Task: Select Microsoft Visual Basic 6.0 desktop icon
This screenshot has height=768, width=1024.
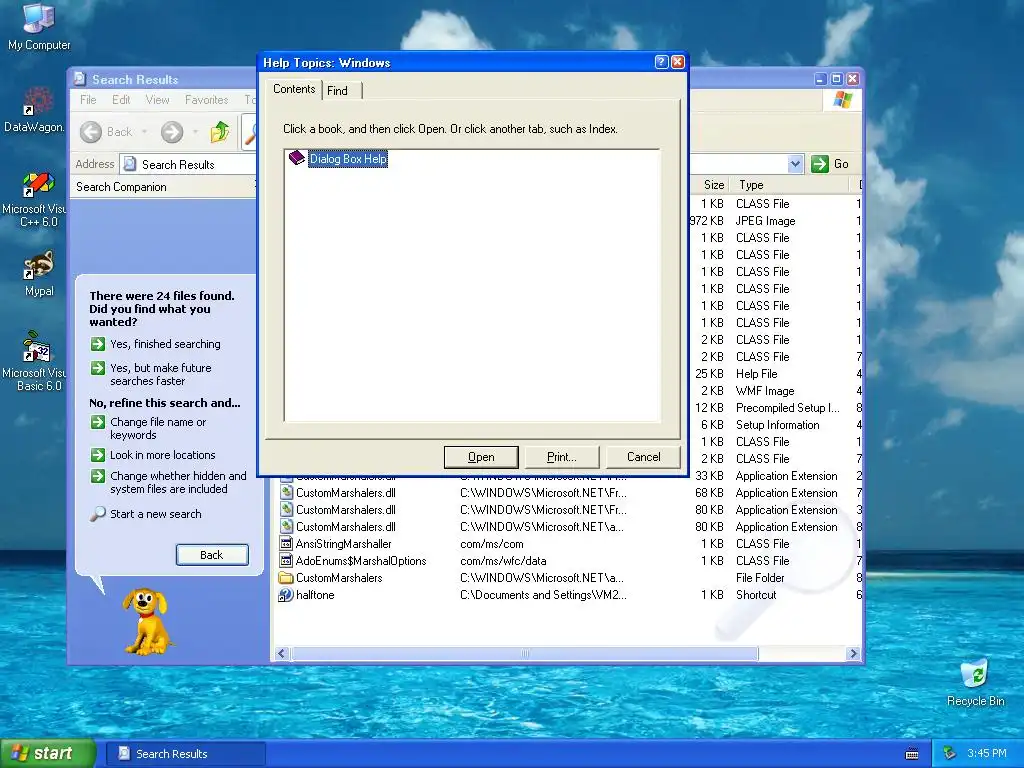Action: click(37, 347)
